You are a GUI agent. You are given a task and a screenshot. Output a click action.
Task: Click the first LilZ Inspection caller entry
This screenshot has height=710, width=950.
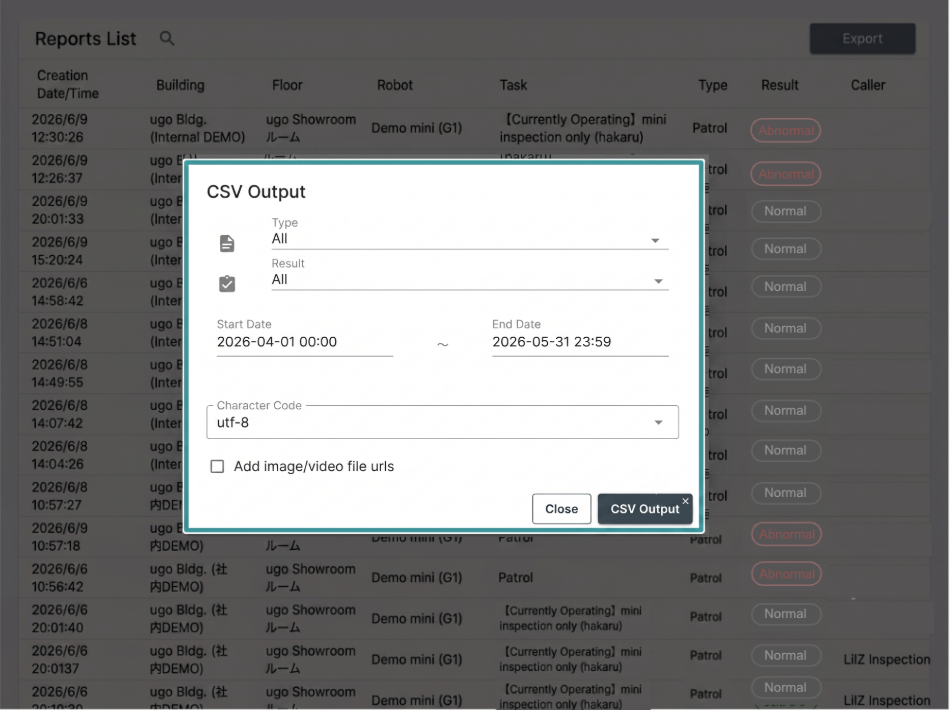click(x=886, y=659)
